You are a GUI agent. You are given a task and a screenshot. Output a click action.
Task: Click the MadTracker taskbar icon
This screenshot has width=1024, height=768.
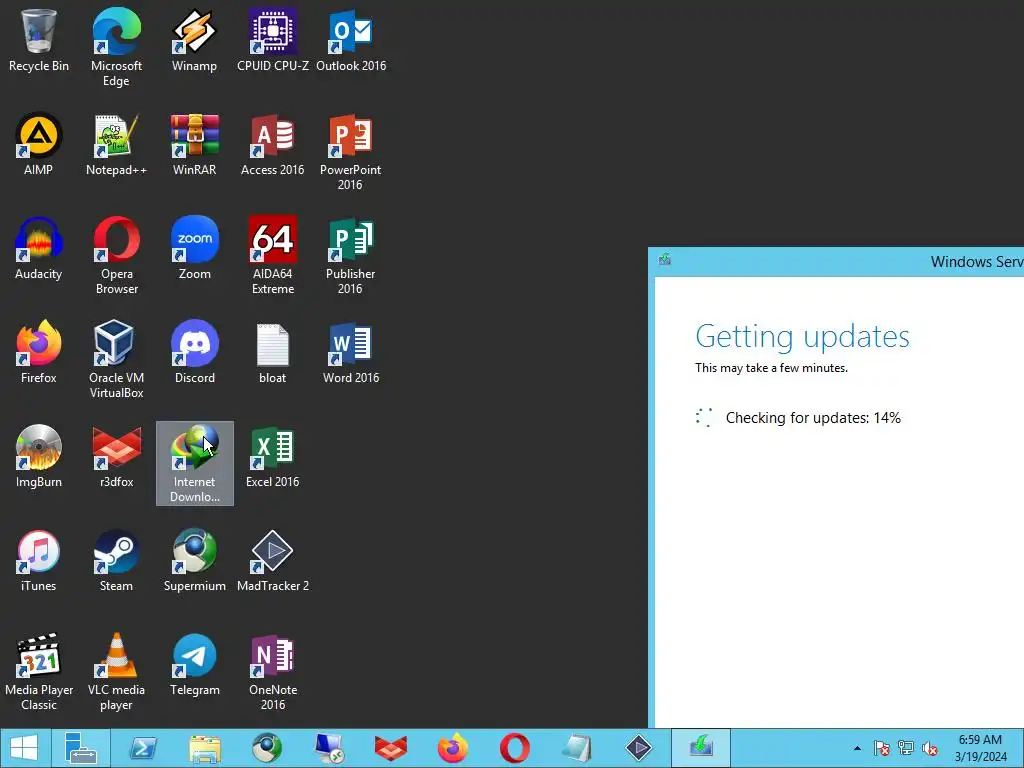(638, 748)
